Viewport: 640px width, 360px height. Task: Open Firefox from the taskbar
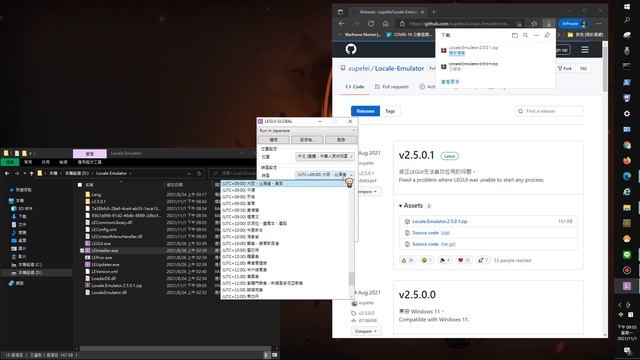coord(627,160)
